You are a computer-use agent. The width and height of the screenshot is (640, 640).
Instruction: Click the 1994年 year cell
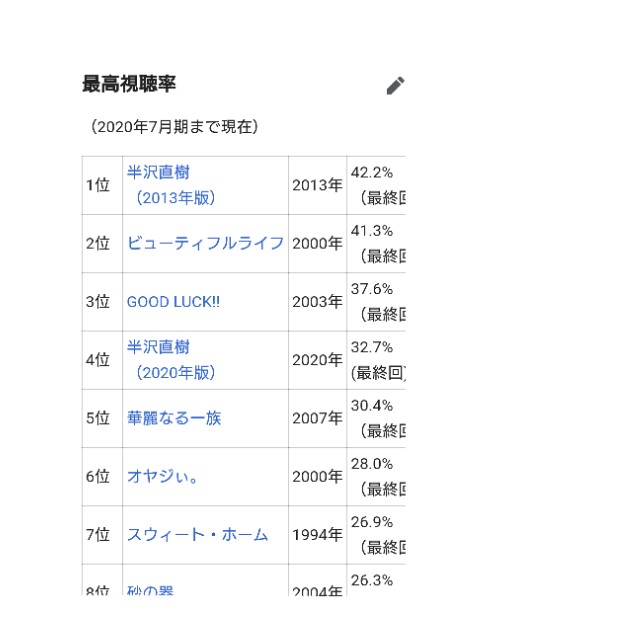pos(318,535)
